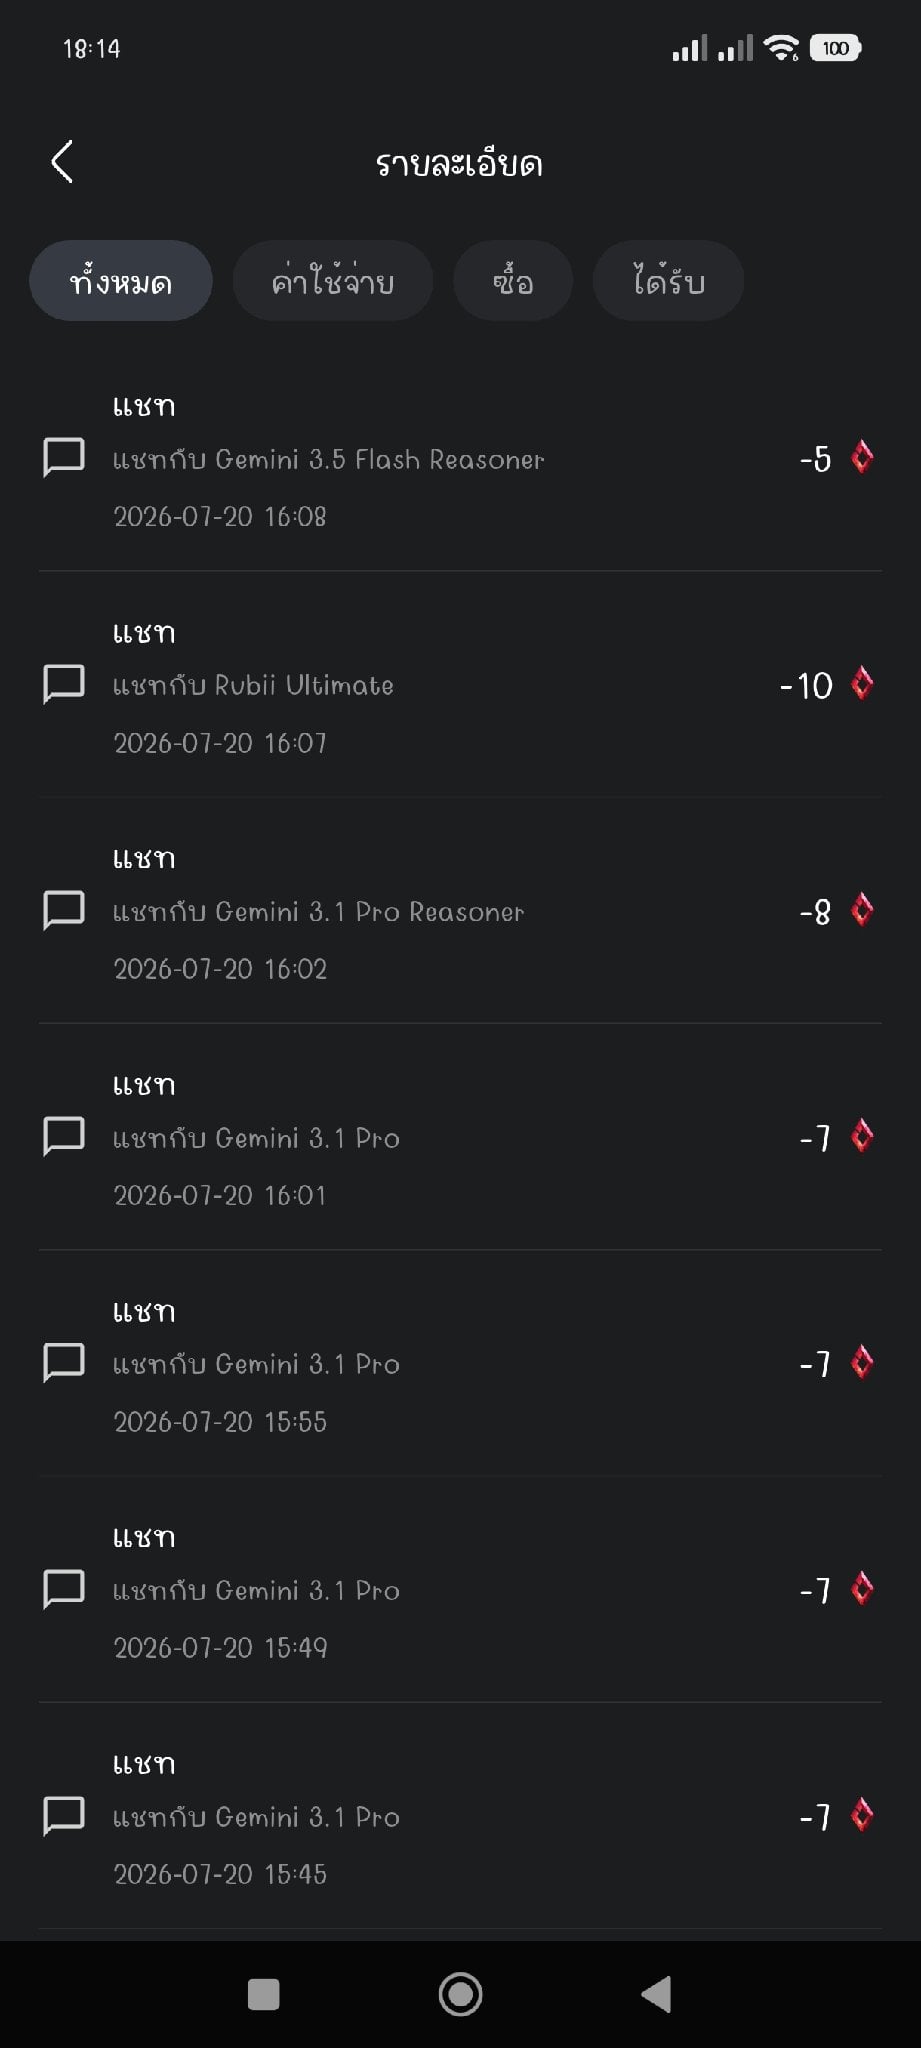Click chat icon of the 15:49 entry
The height and width of the screenshot is (2048, 921).
(64, 1589)
